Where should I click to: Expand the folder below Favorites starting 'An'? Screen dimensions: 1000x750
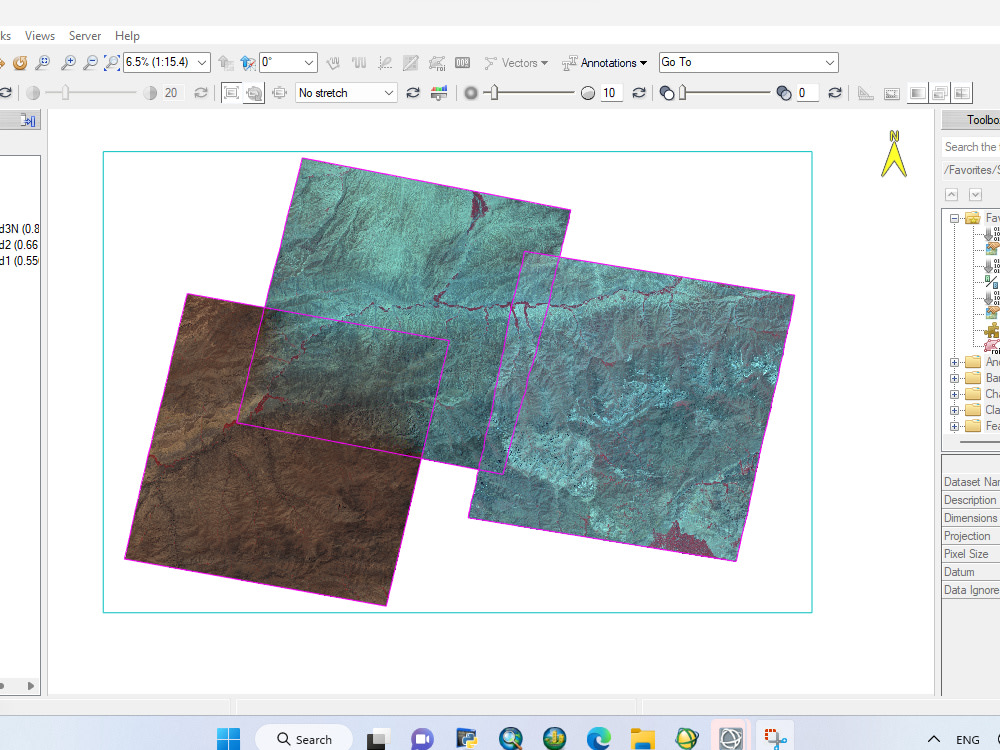(954, 362)
